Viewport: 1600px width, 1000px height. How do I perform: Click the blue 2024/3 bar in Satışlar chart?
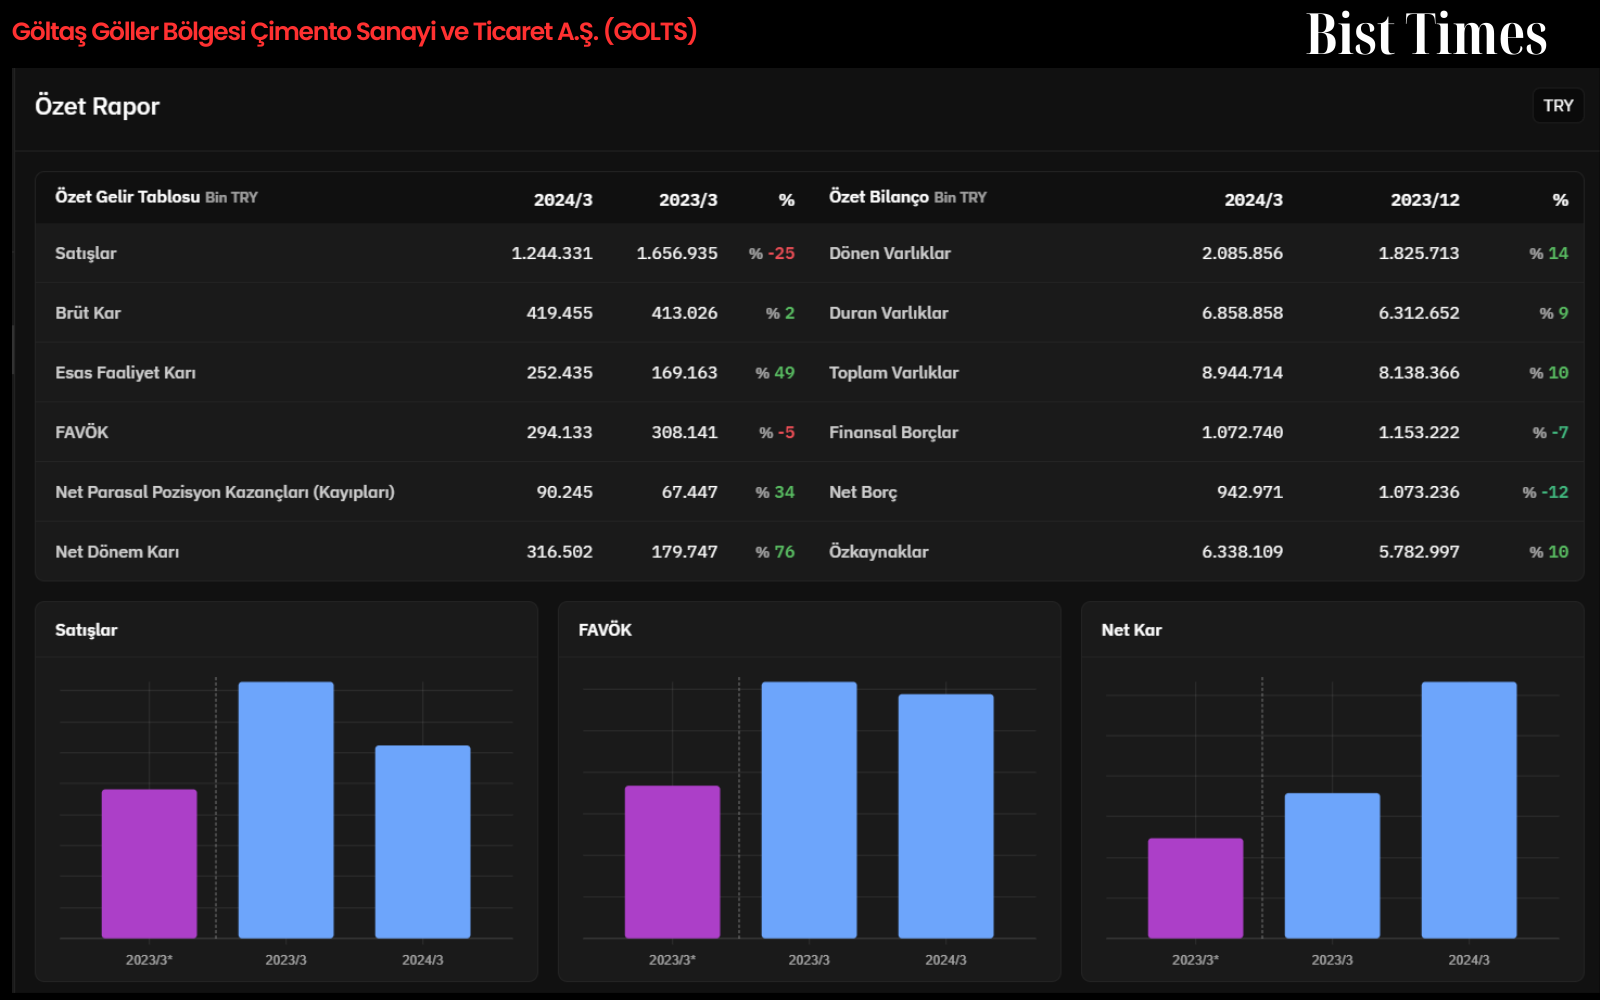423,842
